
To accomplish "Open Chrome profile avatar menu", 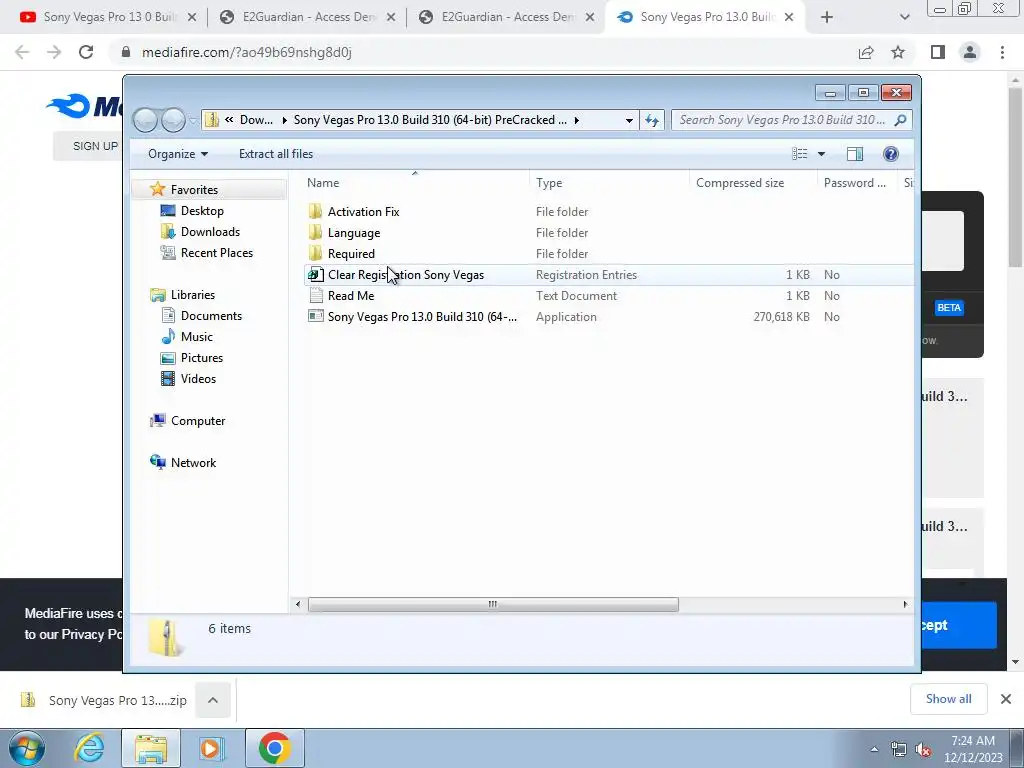I will [970, 52].
